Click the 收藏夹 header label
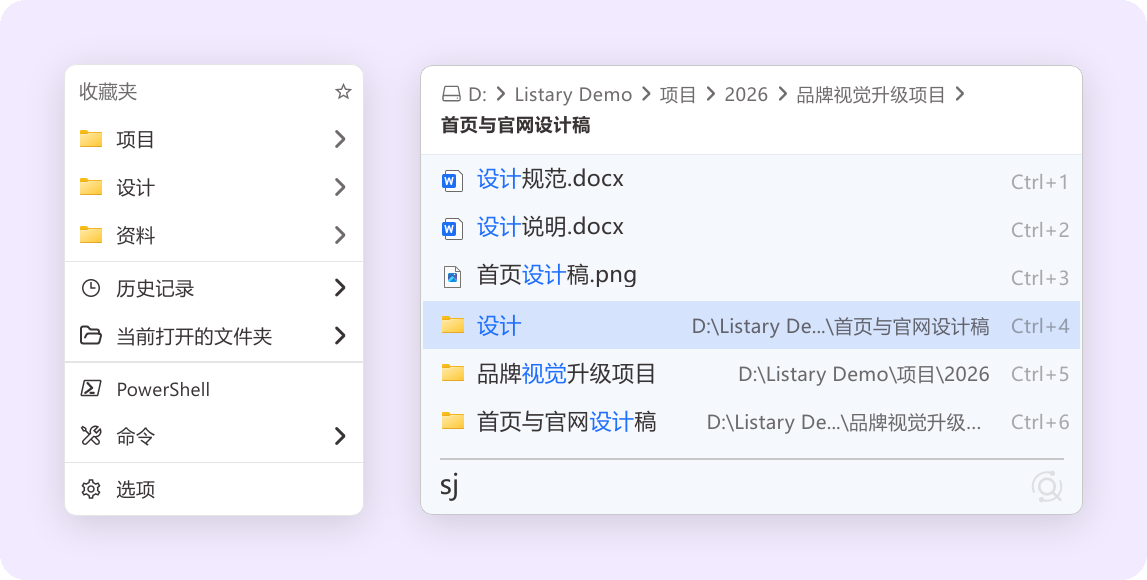 coord(108,91)
